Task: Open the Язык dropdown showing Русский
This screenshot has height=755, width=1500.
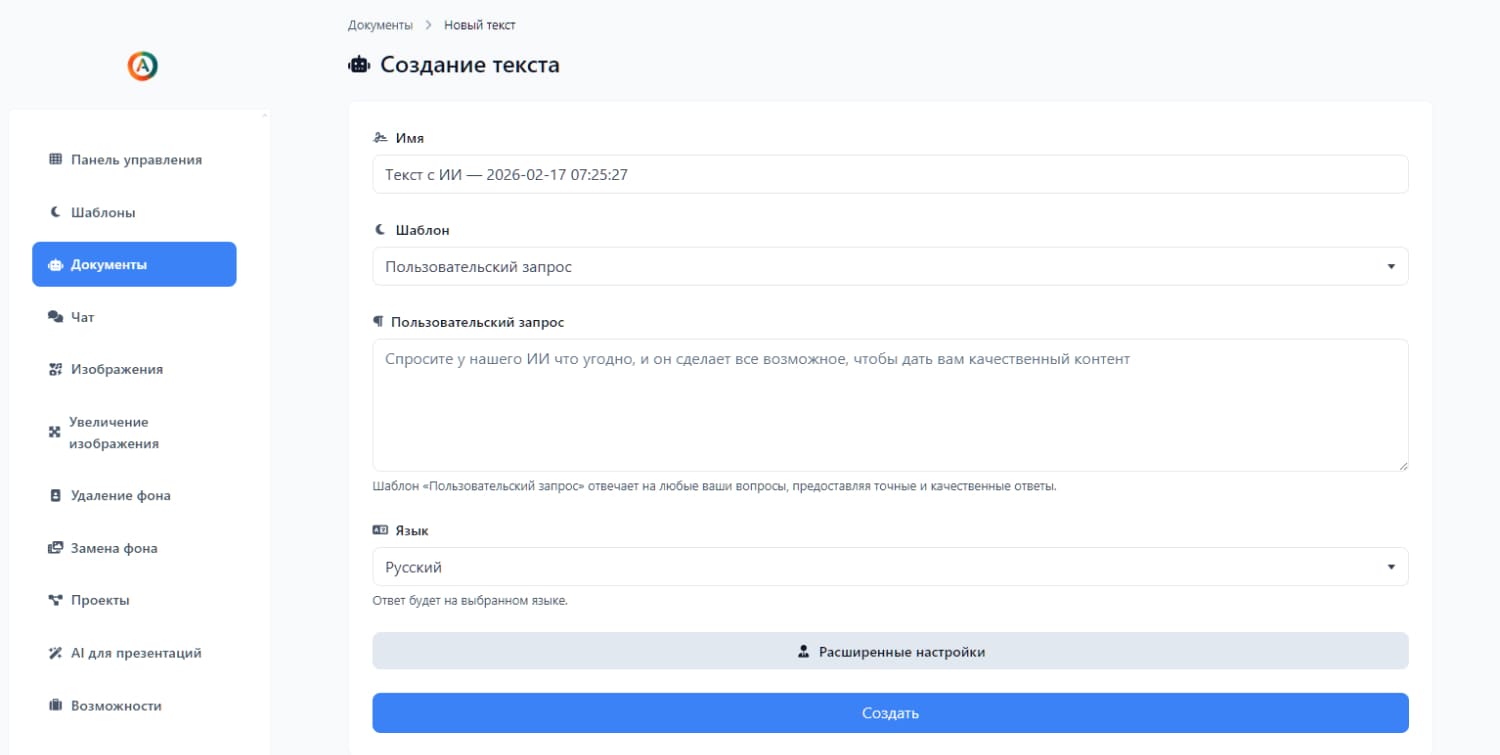Action: 889,567
